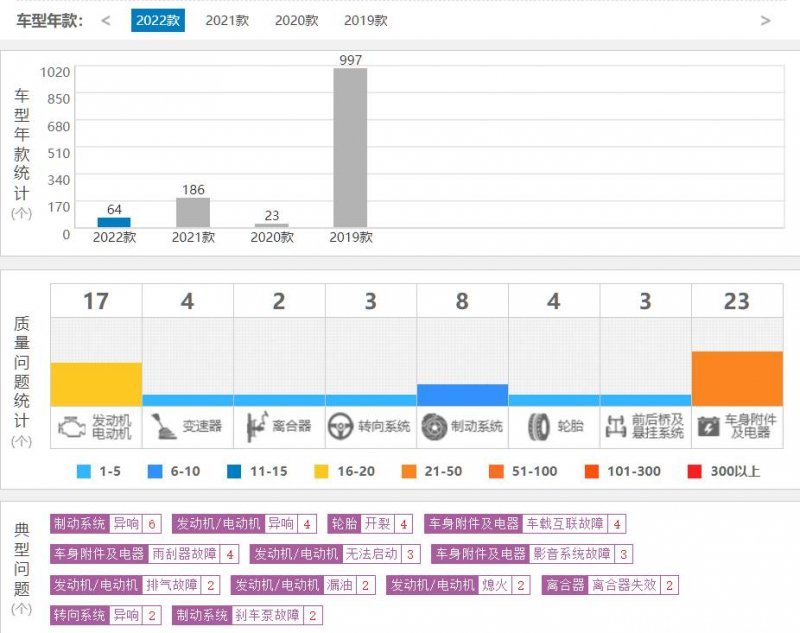The width and height of the screenshot is (800, 633).
Task: Click the red 300以上 legend swatch
Action: coord(695,471)
